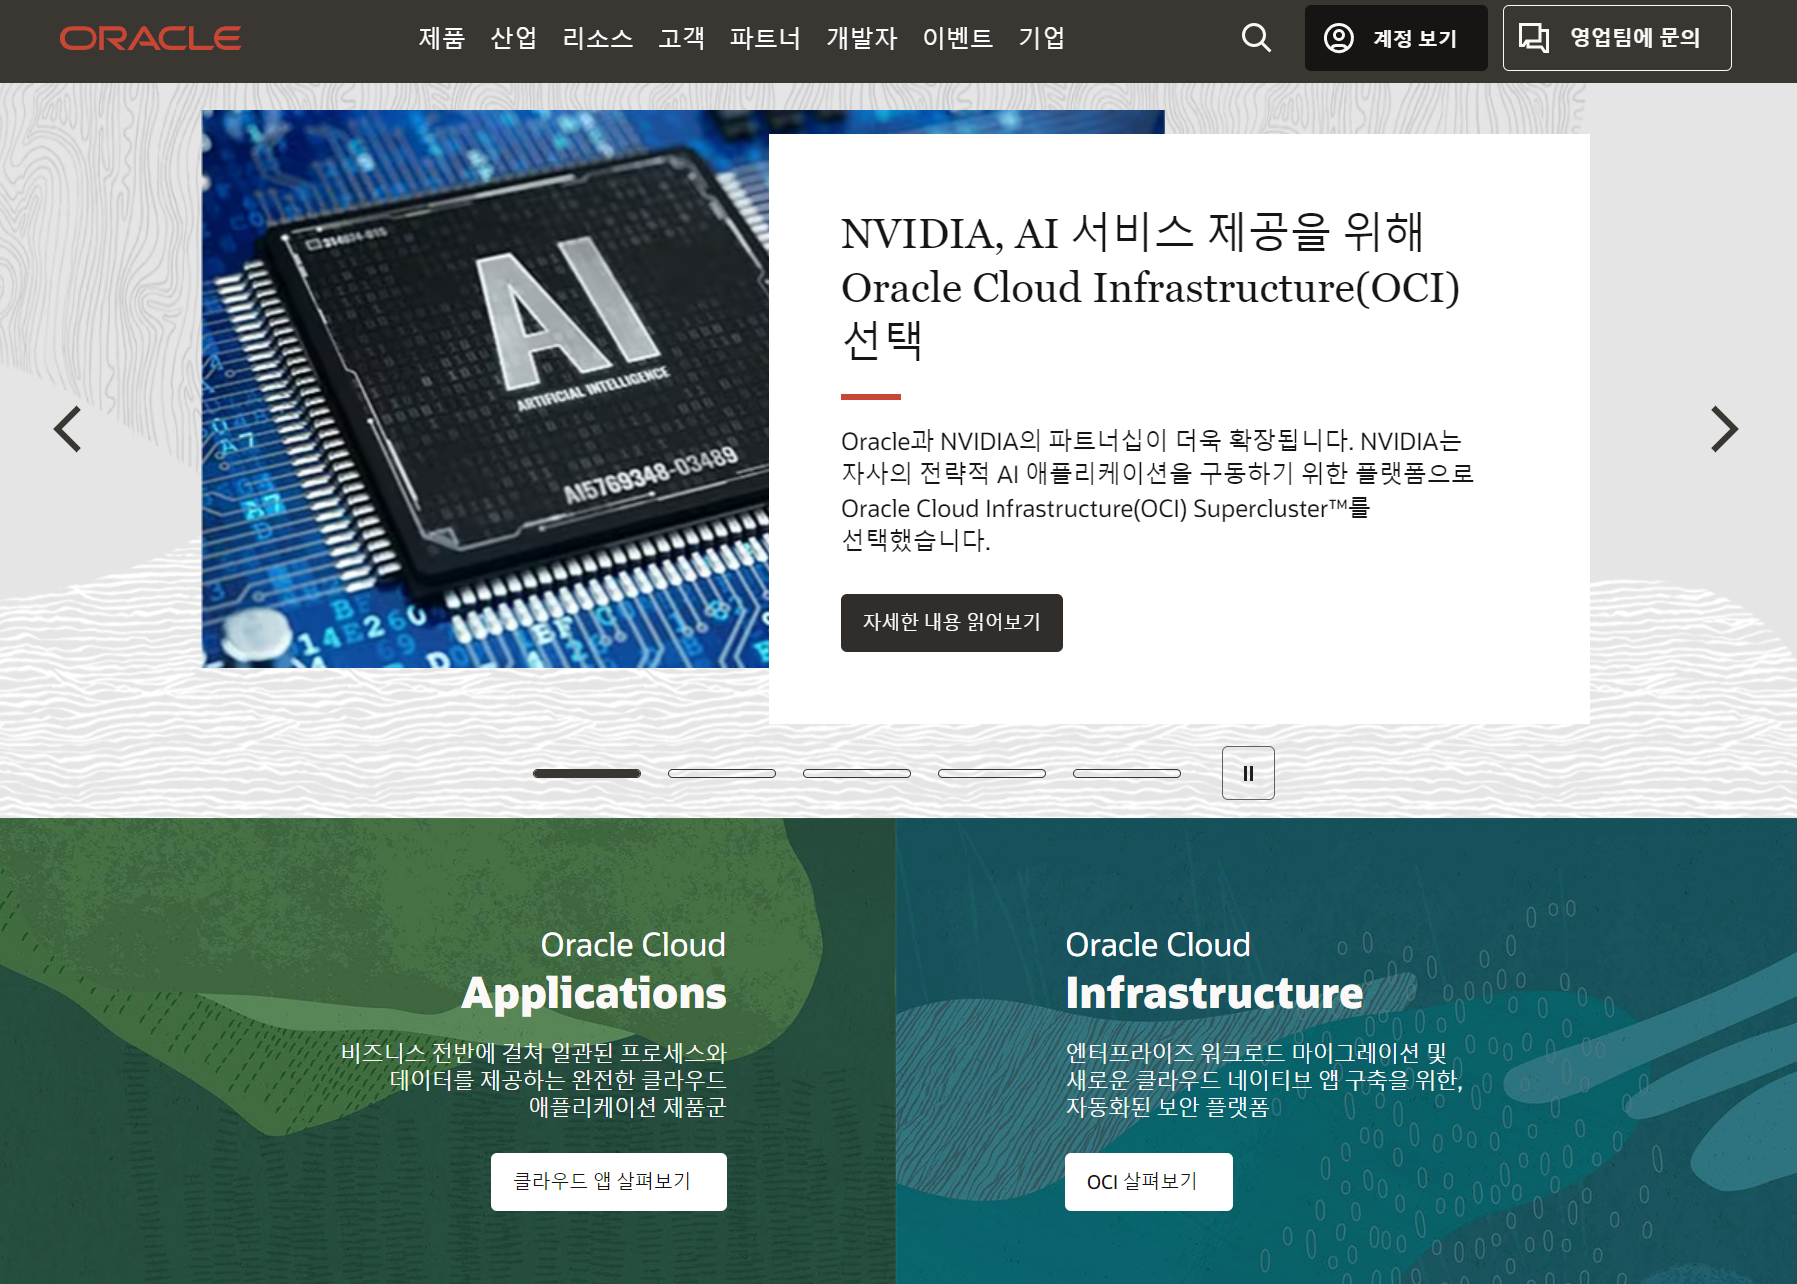Image resolution: width=1797 pixels, height=1284 pixels.
Task: Select the fourth carousel slide indicator
Action: pos(992,773)
